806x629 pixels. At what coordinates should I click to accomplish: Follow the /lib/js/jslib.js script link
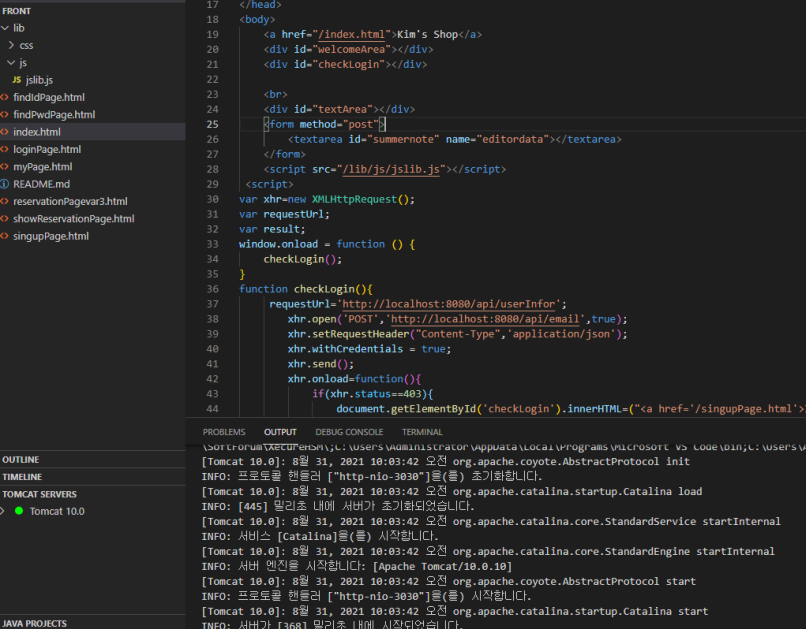coord(391,170)
